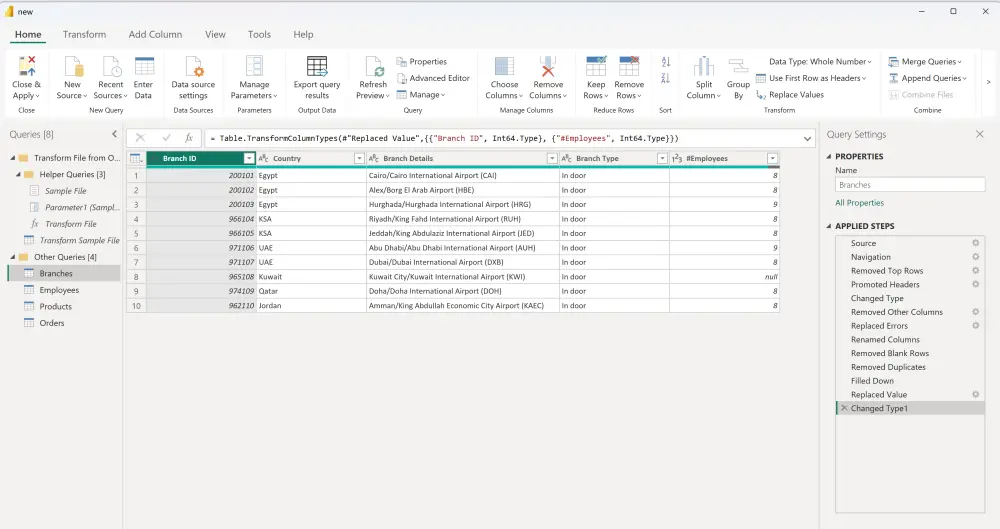Select the Orders query

click(52, 323)
